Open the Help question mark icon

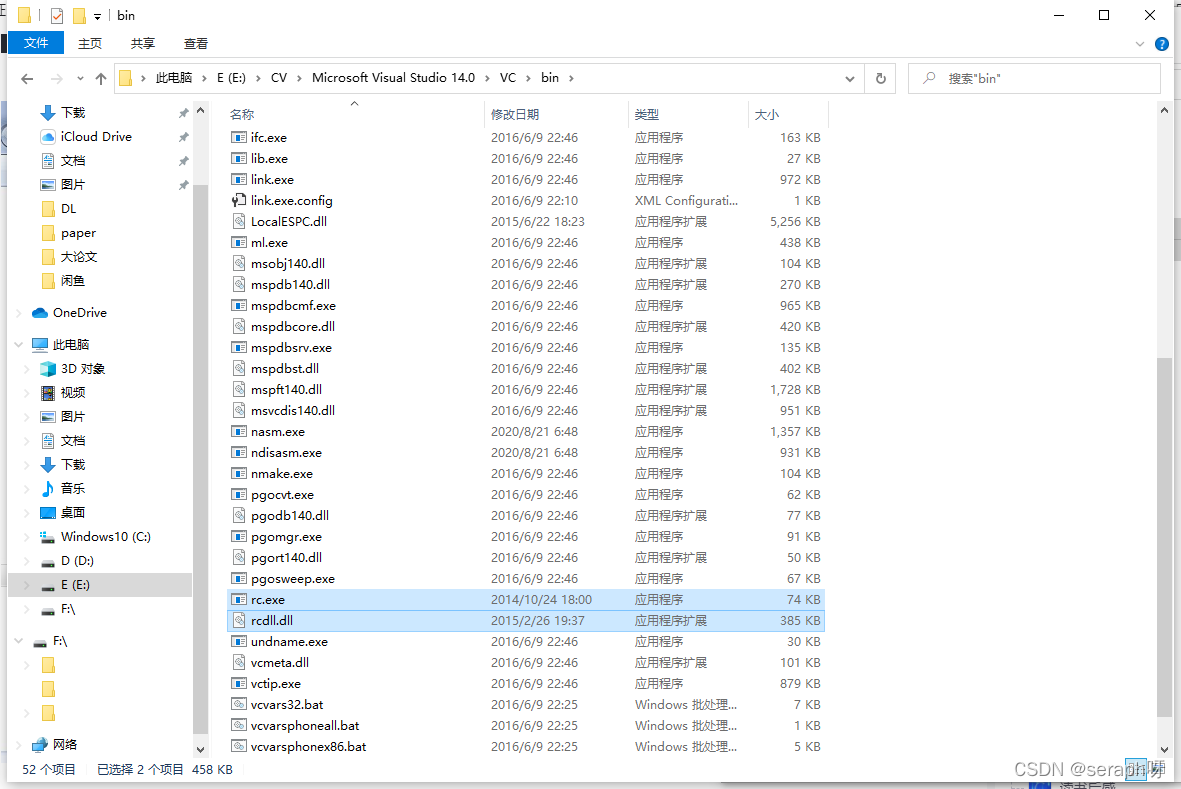point(1162,44)
